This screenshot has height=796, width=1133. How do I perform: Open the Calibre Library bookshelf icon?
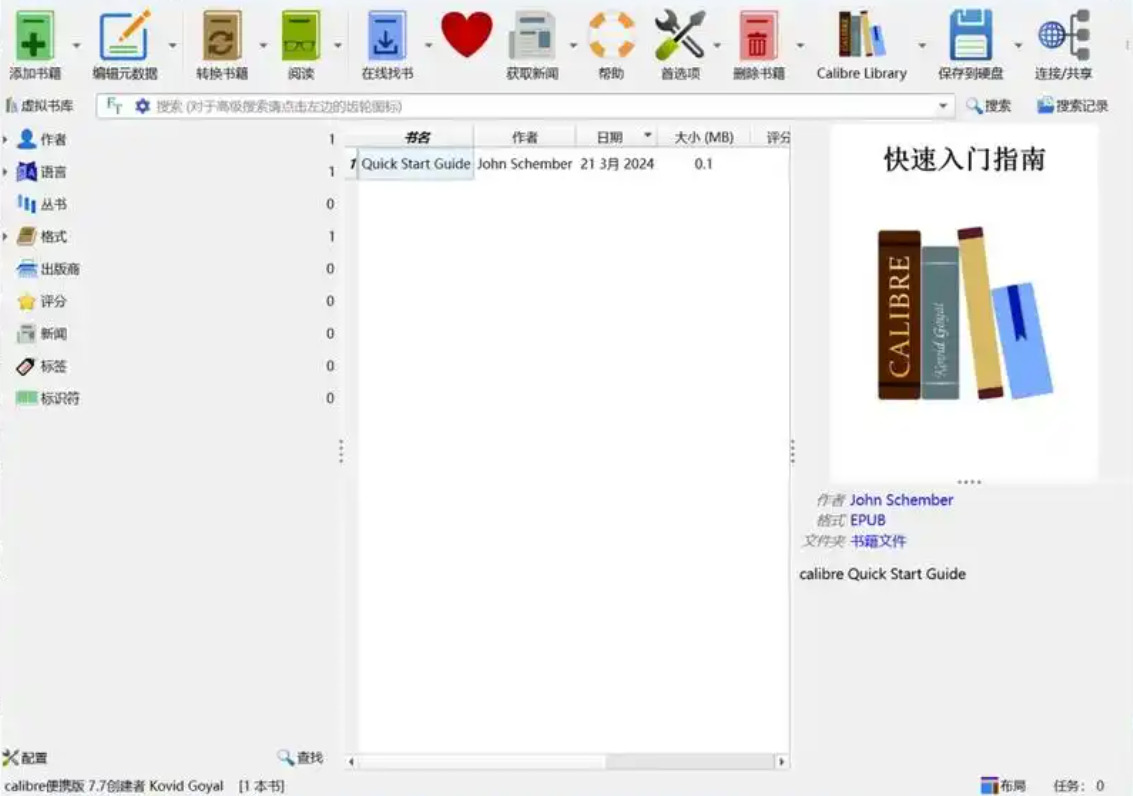click(861, 35)
